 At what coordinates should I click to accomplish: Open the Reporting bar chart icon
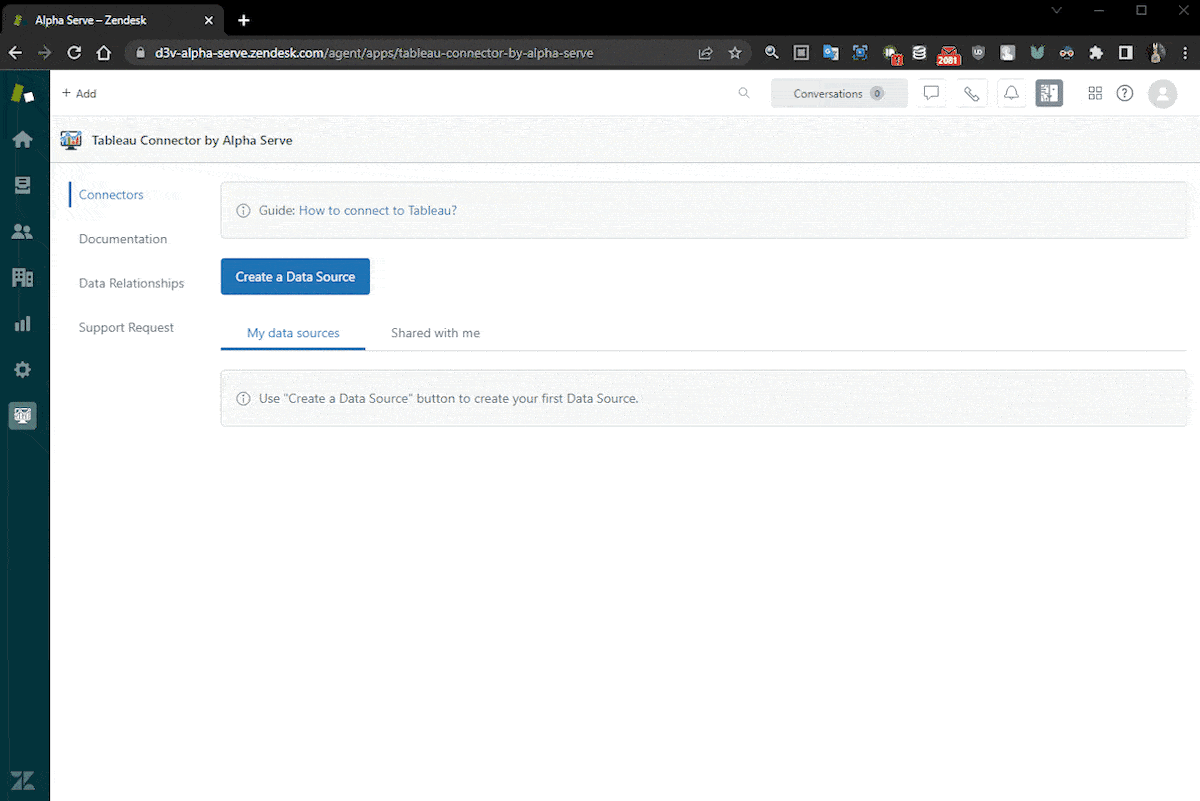tap(22, 323)
